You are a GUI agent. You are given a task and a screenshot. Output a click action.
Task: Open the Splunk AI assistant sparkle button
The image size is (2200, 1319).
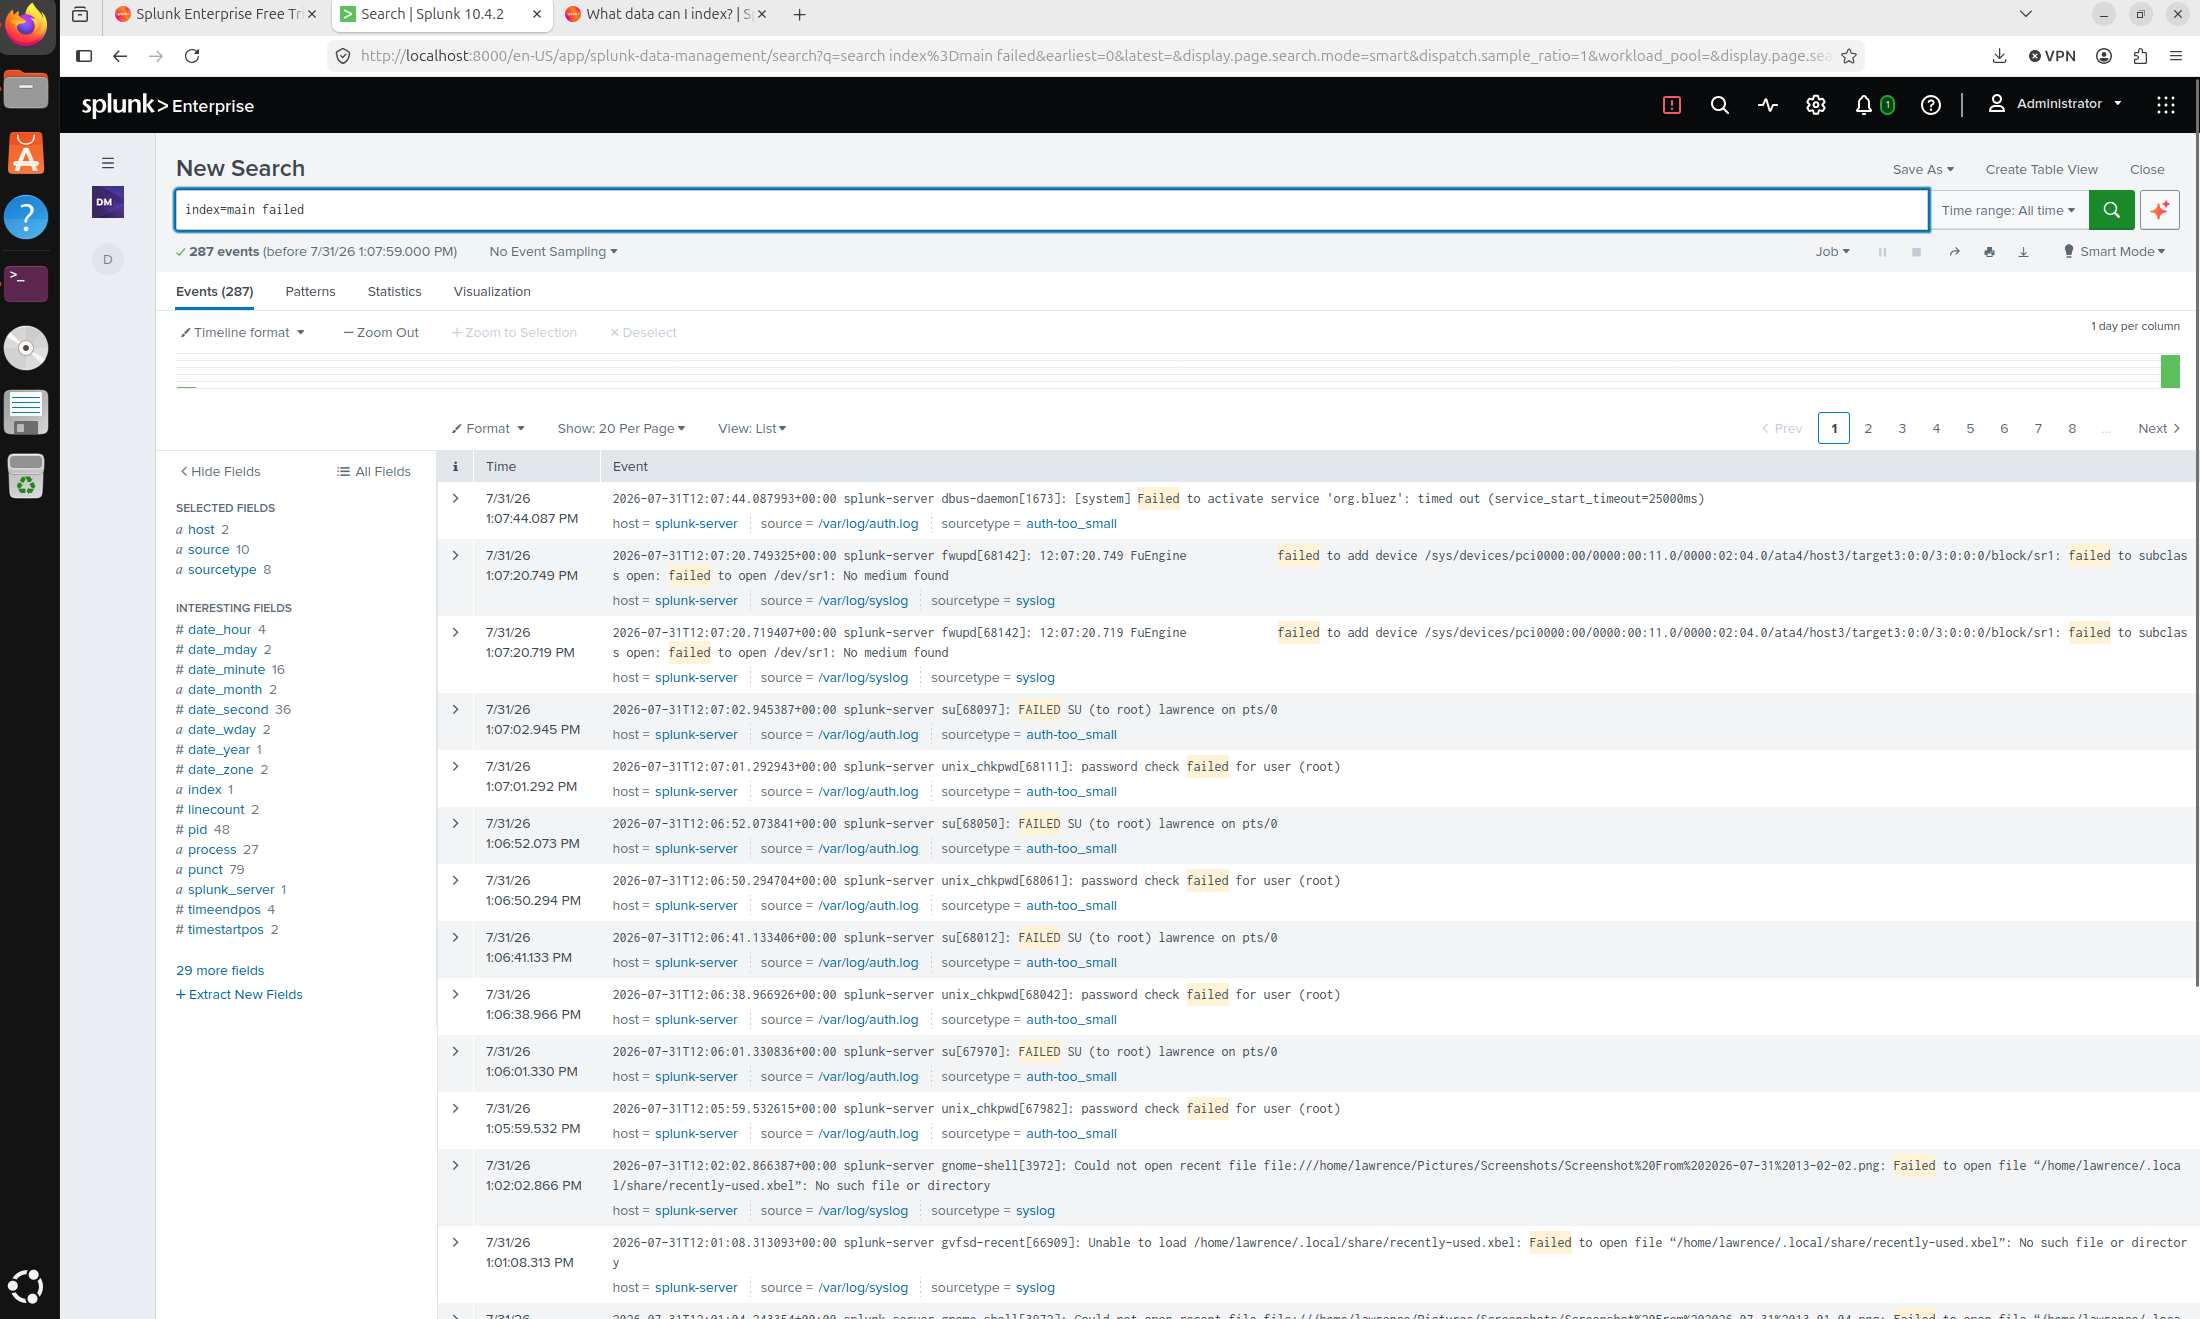coord(2160,210)
